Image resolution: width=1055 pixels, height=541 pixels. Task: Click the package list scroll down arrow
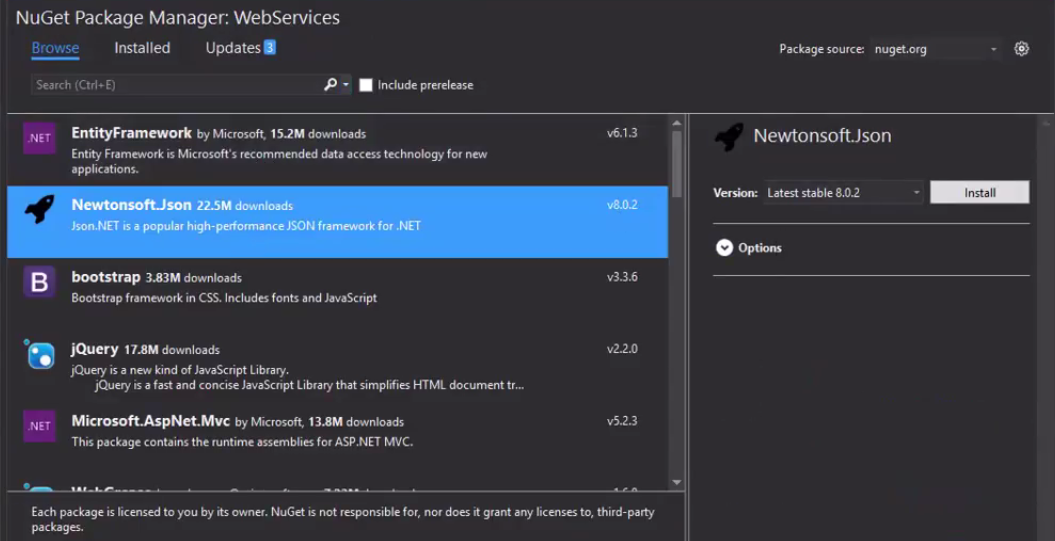click(x=677, y=482)
